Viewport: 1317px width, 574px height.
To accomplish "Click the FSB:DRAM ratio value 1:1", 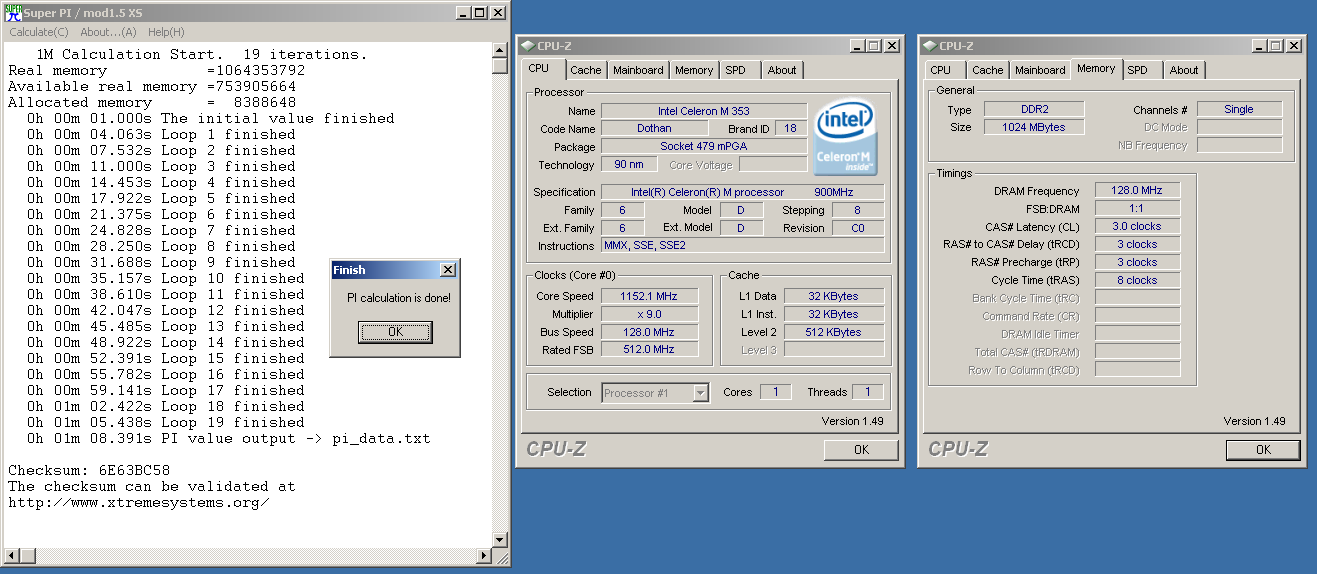I will tap(1137, 209).
